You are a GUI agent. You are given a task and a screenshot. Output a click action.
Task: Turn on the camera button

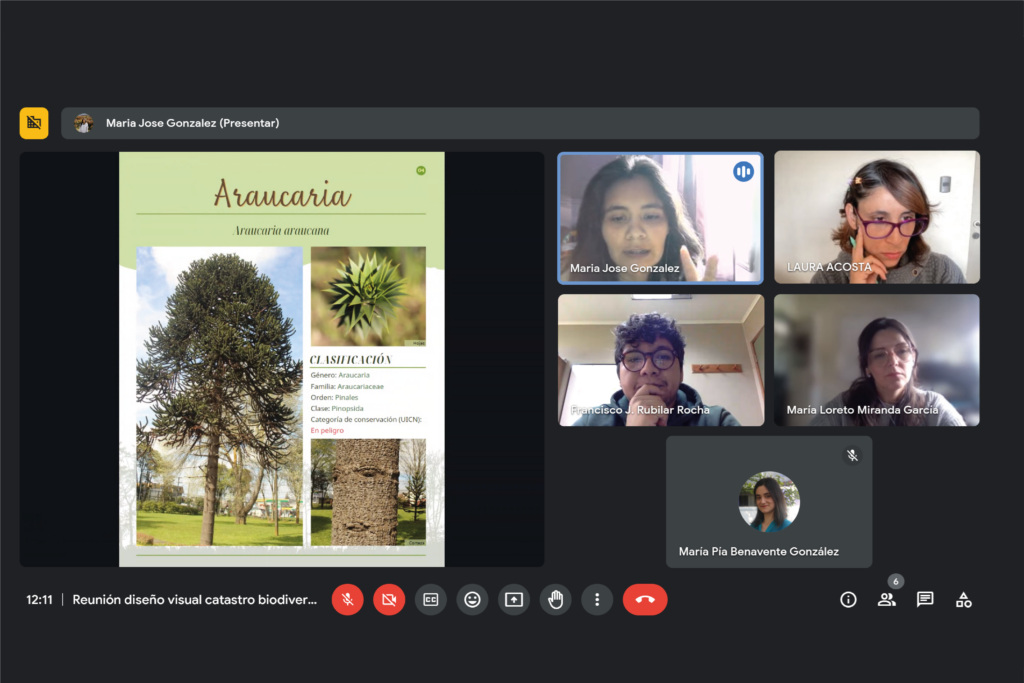(389, 600)
